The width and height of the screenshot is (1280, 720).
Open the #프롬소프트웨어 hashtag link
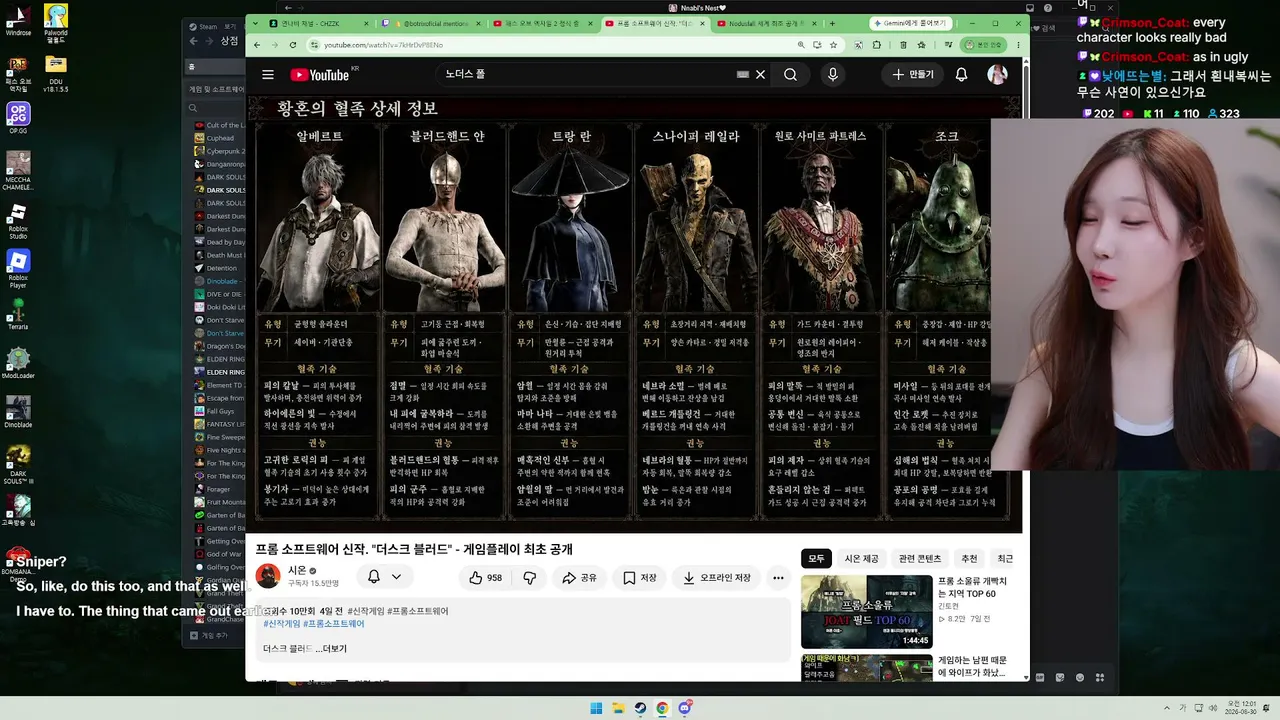(334, 624)
